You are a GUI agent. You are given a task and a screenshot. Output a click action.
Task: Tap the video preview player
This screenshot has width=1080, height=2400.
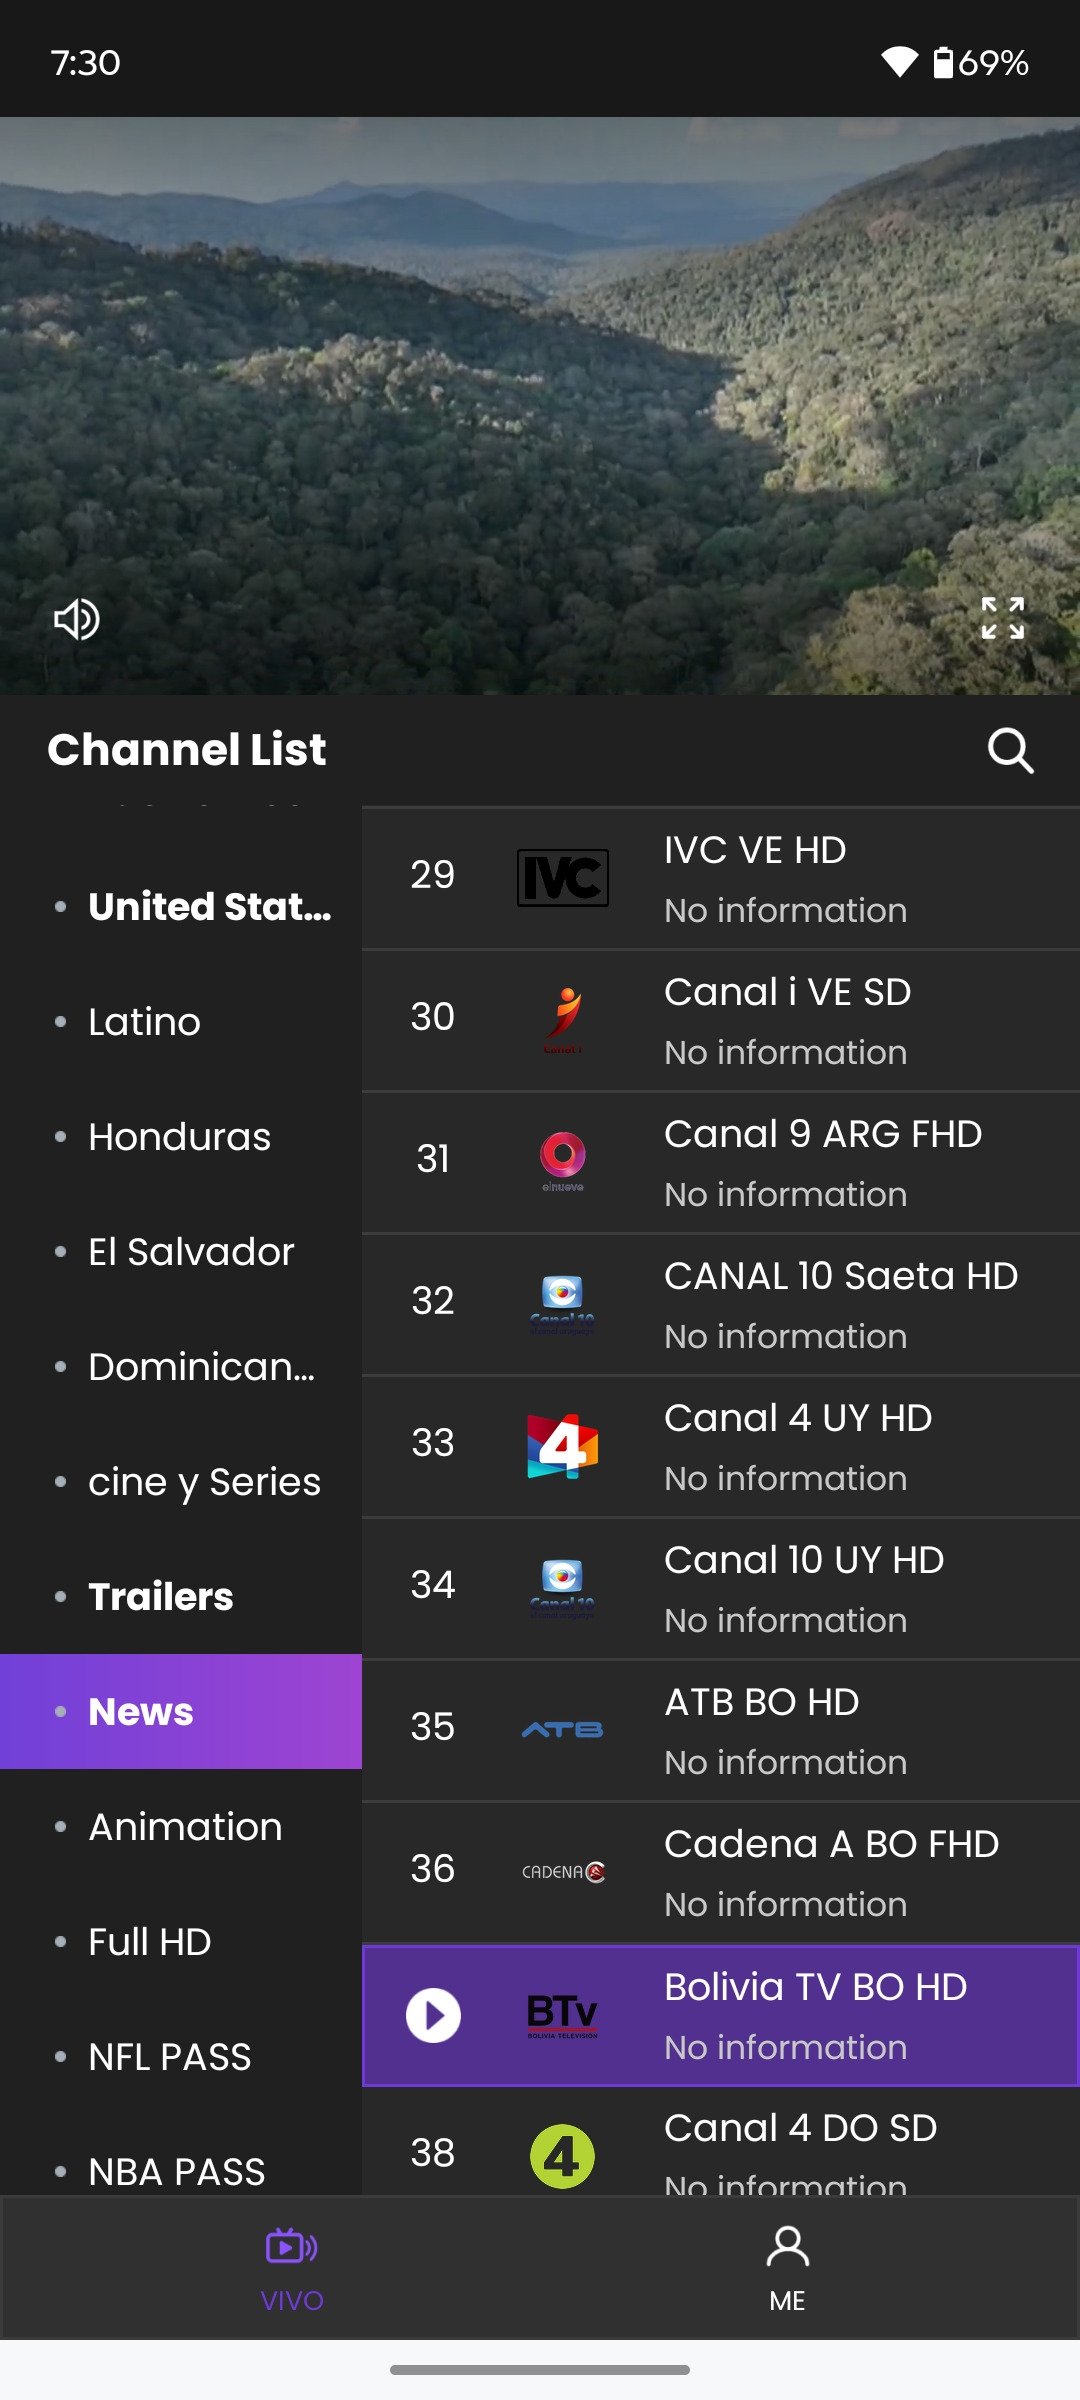click(x=540, y=406)
